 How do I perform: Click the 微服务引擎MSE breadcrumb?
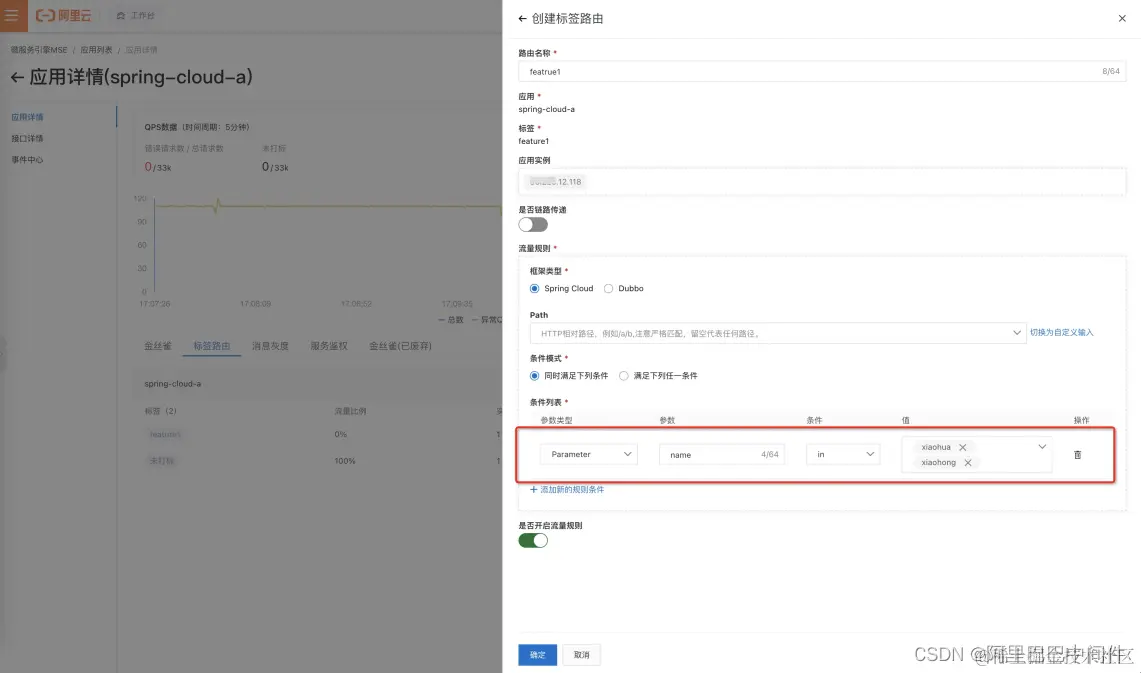(x=39, y=50)
